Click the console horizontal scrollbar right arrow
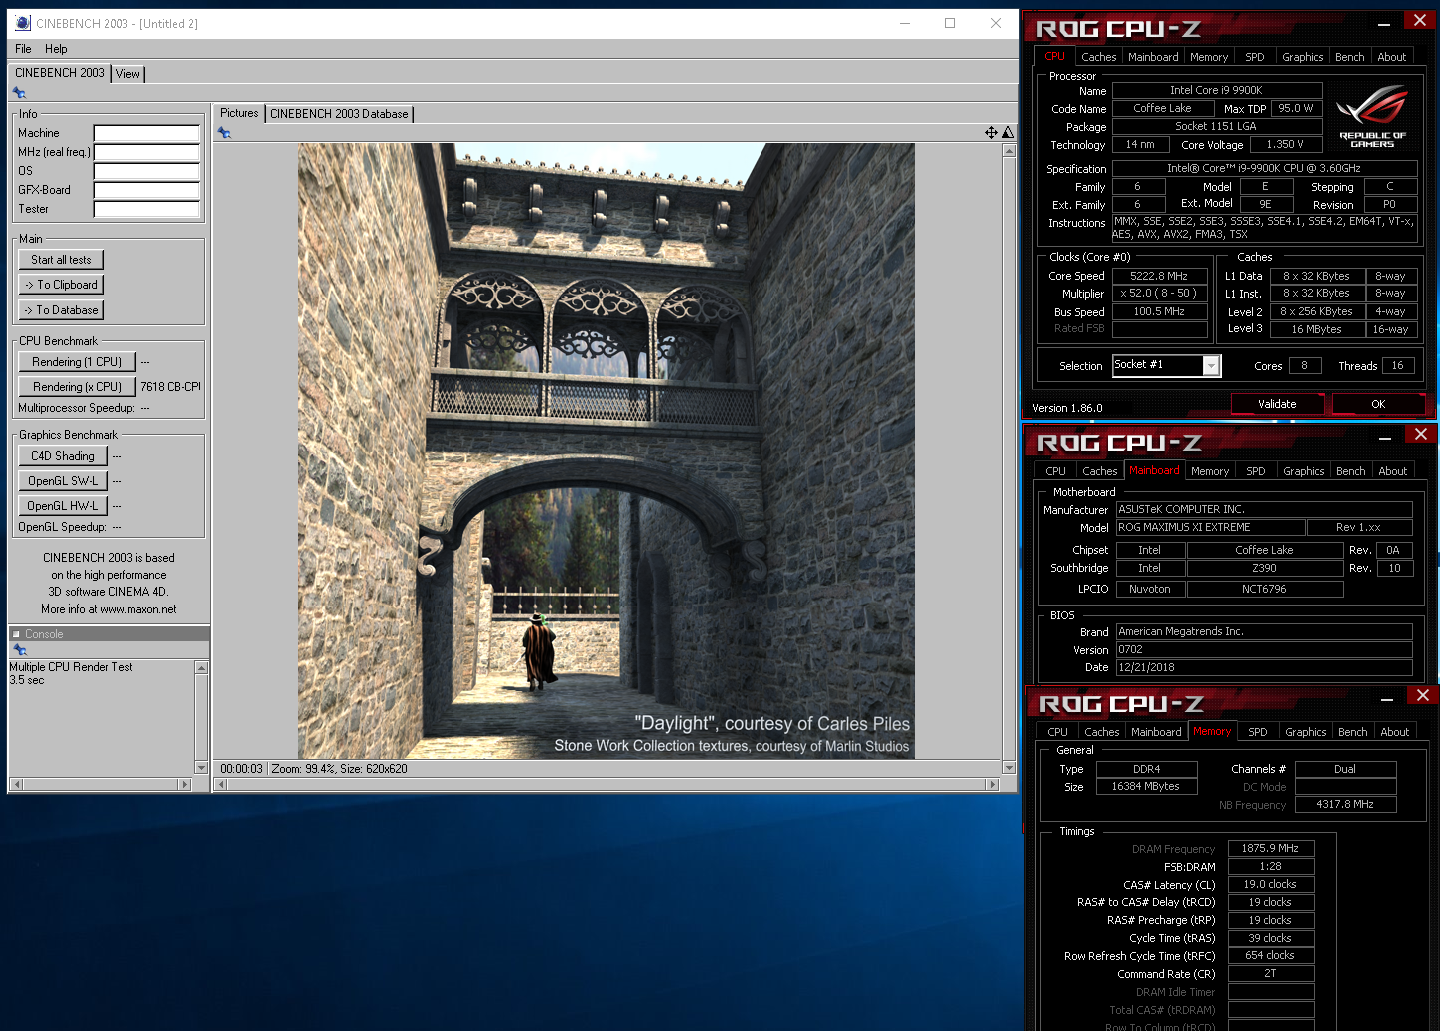The height and width of the screenshot is (1031, 1440). 185,785
